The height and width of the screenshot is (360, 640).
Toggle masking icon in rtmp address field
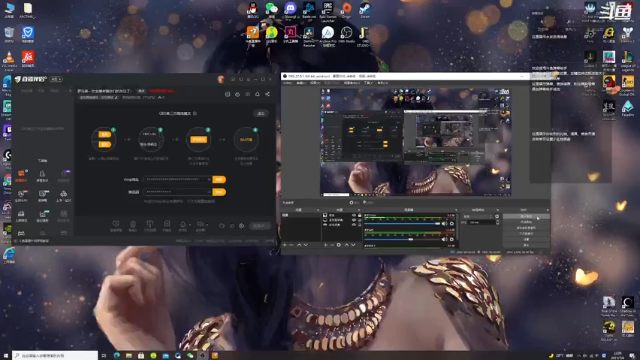(209, 179)
